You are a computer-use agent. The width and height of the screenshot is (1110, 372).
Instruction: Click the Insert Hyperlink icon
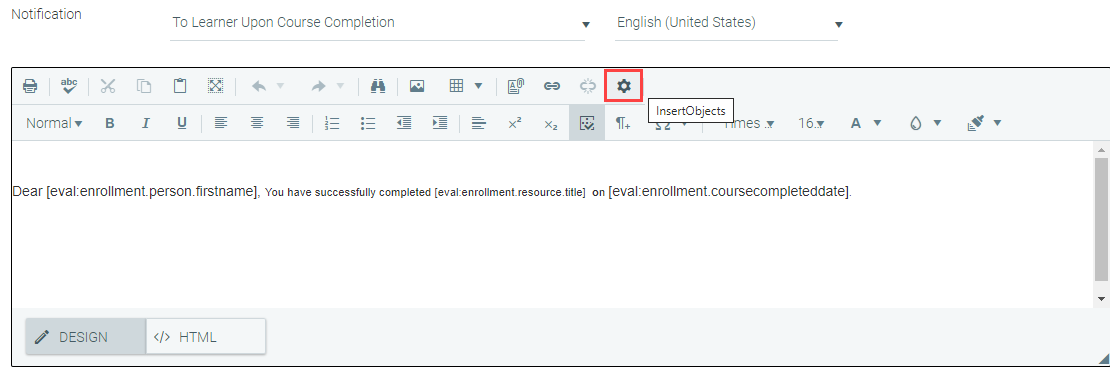click(551, 86)
